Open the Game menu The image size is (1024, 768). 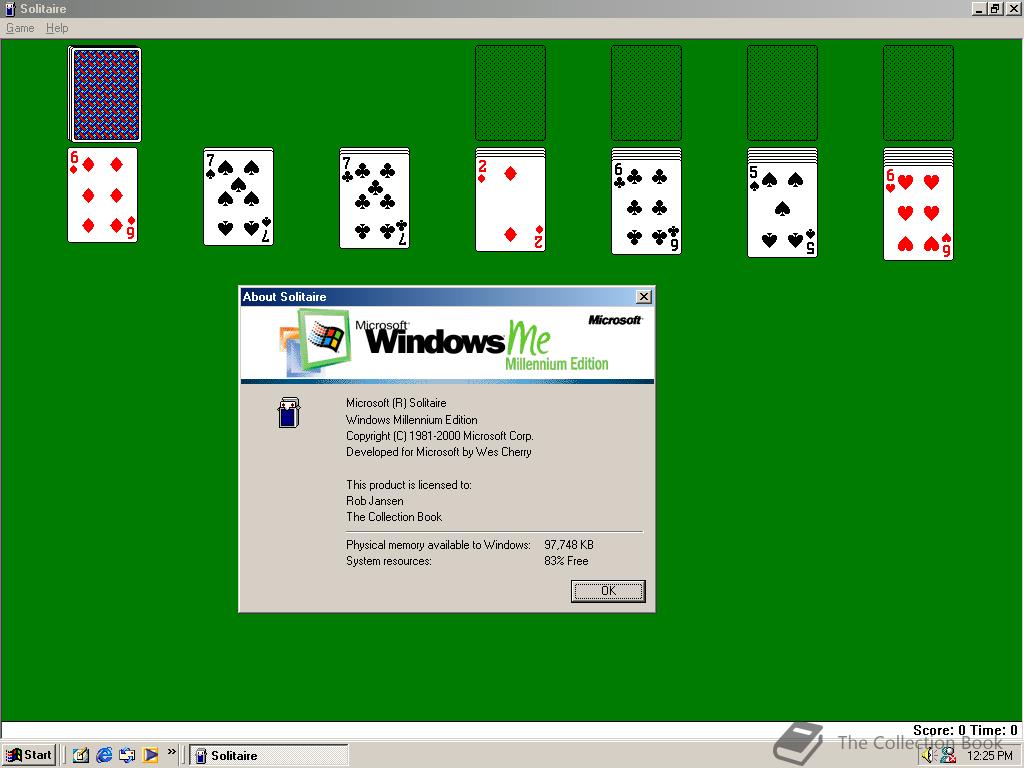coord(20,28)
